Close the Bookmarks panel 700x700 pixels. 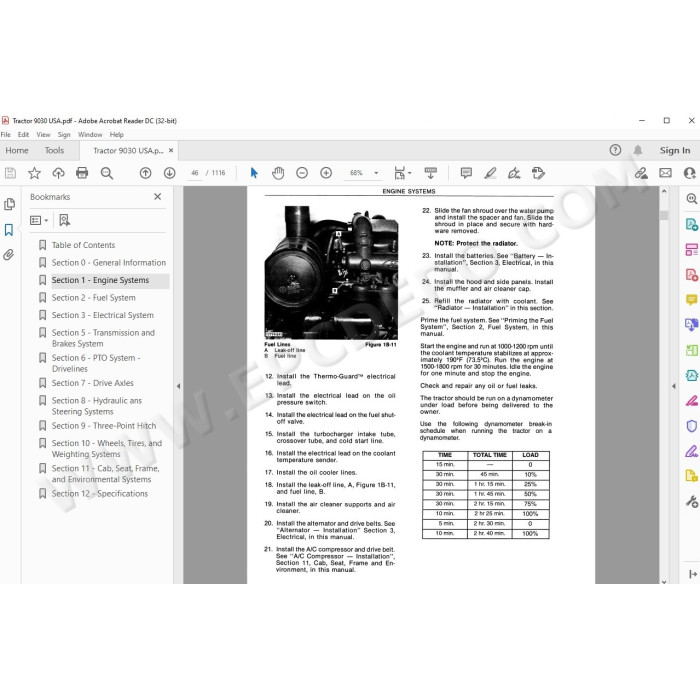point(158,196)
